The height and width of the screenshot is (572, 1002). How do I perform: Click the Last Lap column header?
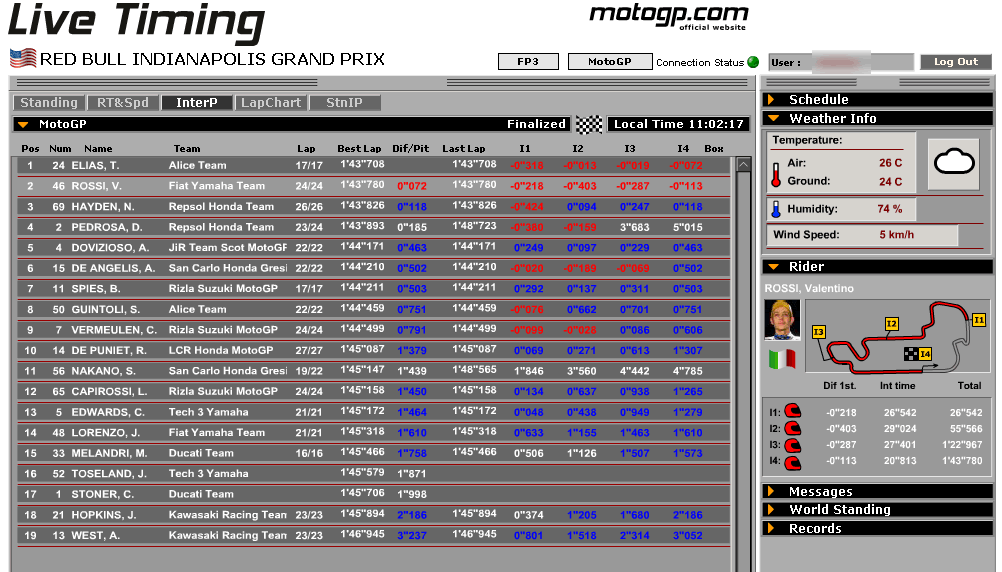point(464,148)
